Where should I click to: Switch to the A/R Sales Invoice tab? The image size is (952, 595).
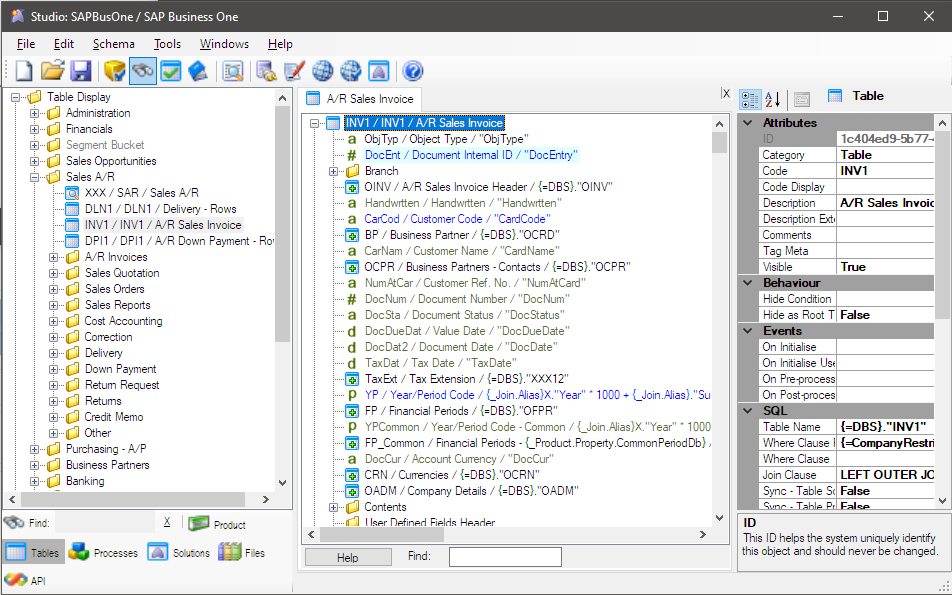click(359, 98)
